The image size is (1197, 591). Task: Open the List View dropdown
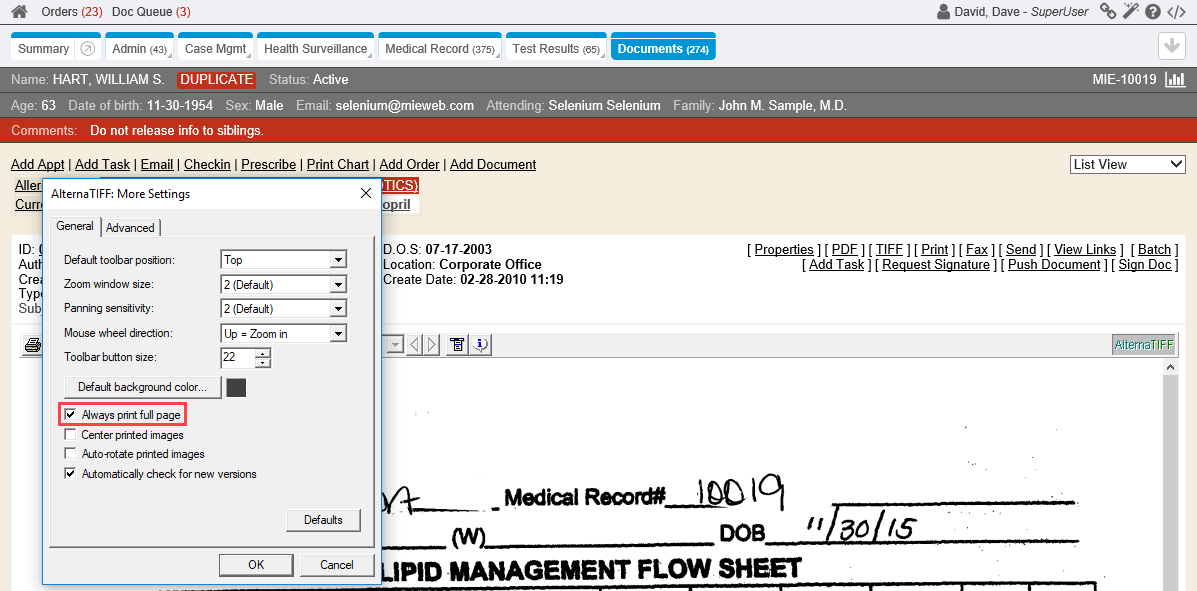click(x=1127, y=164)
